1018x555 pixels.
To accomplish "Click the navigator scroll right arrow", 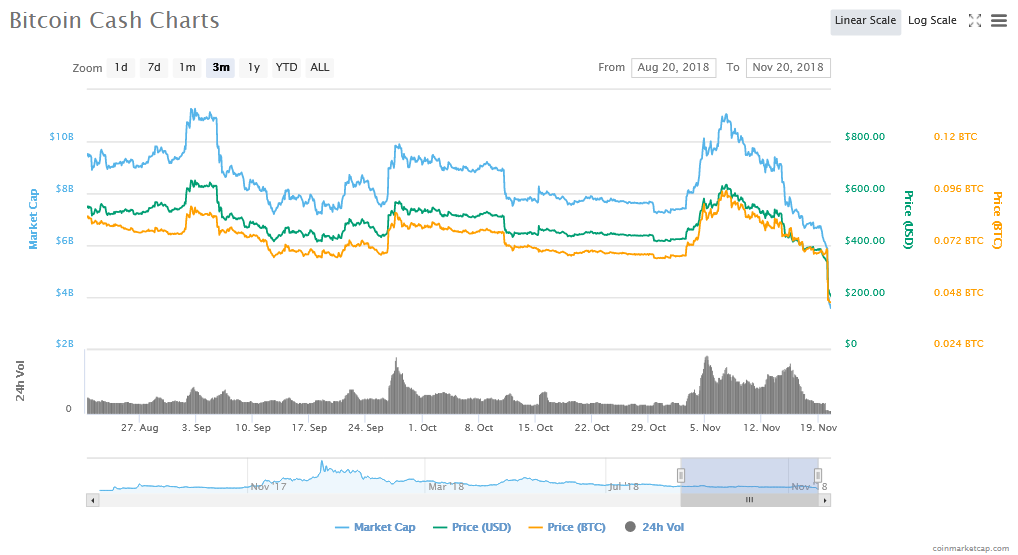I will [x=825, y=500].
